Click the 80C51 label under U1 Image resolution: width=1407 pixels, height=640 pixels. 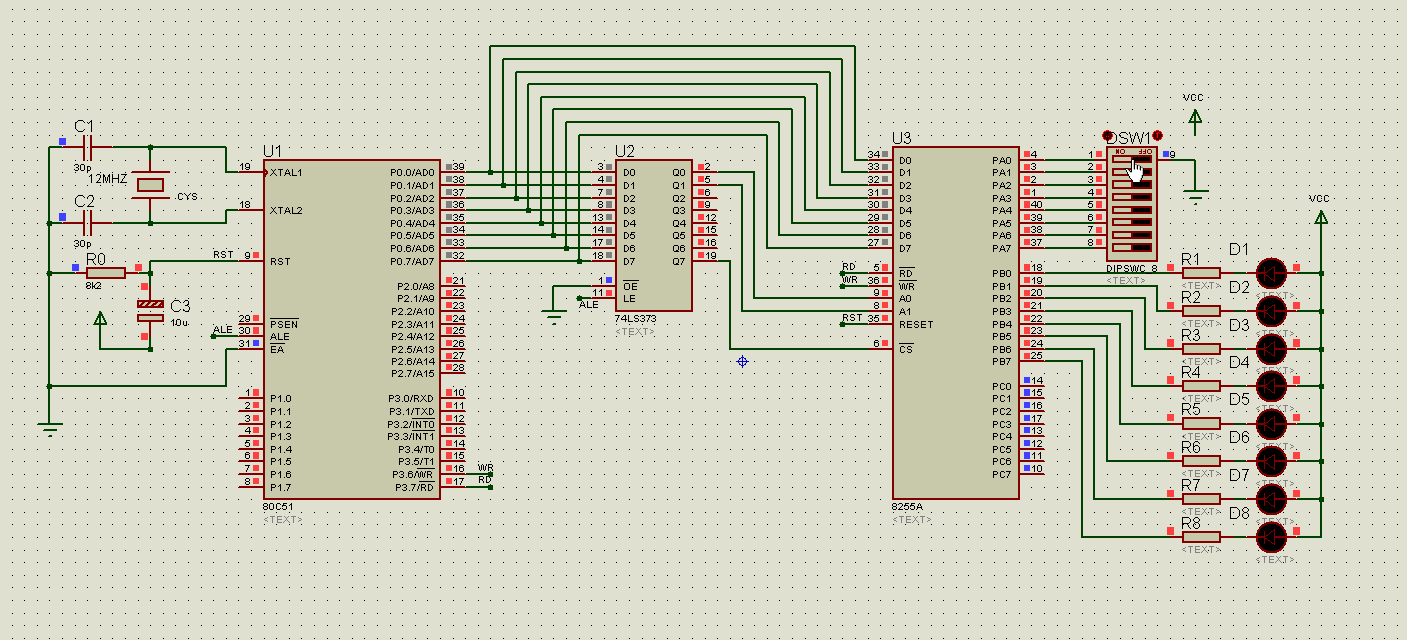278,507
